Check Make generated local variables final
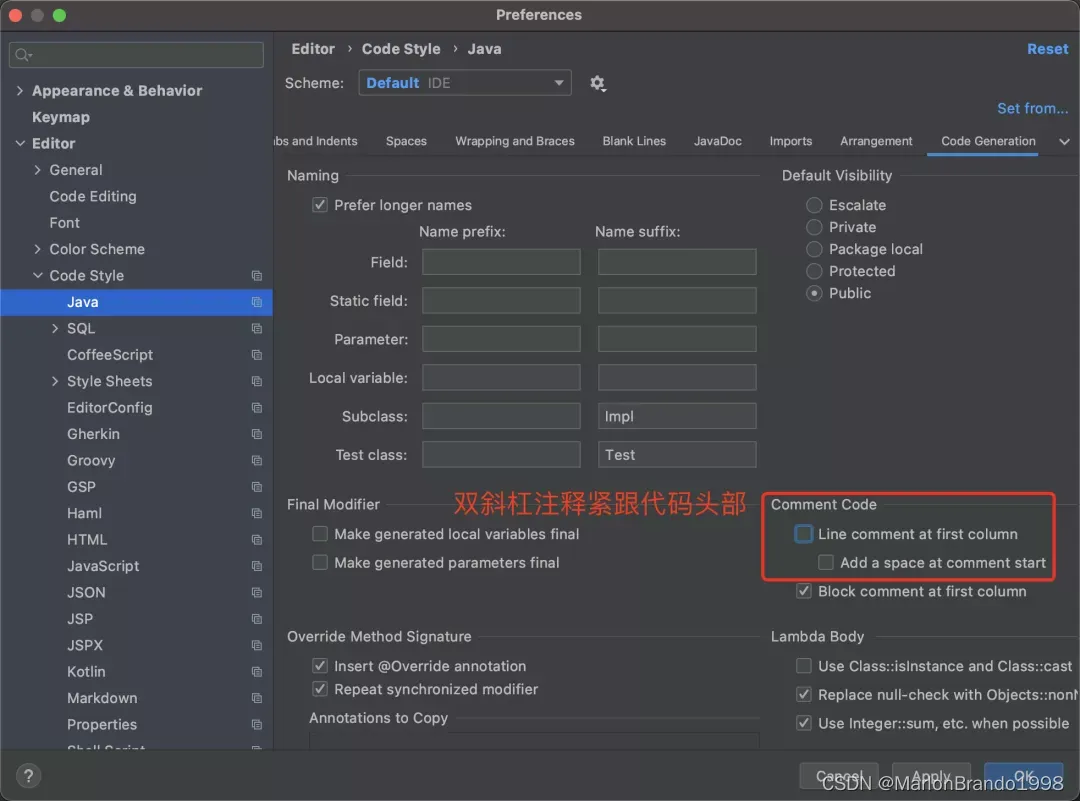 click(x=320, y=534)
